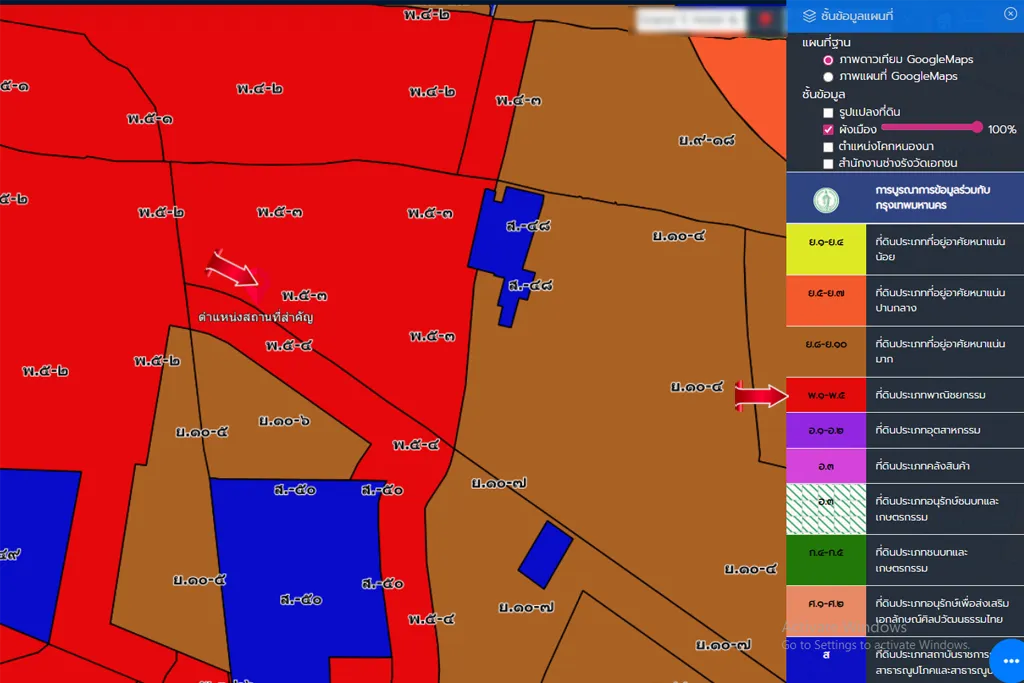Click the ย.๑๐-๖ zone label on map
The height and width of the screenshot is (683, 1024).
[x=284, y=421]
